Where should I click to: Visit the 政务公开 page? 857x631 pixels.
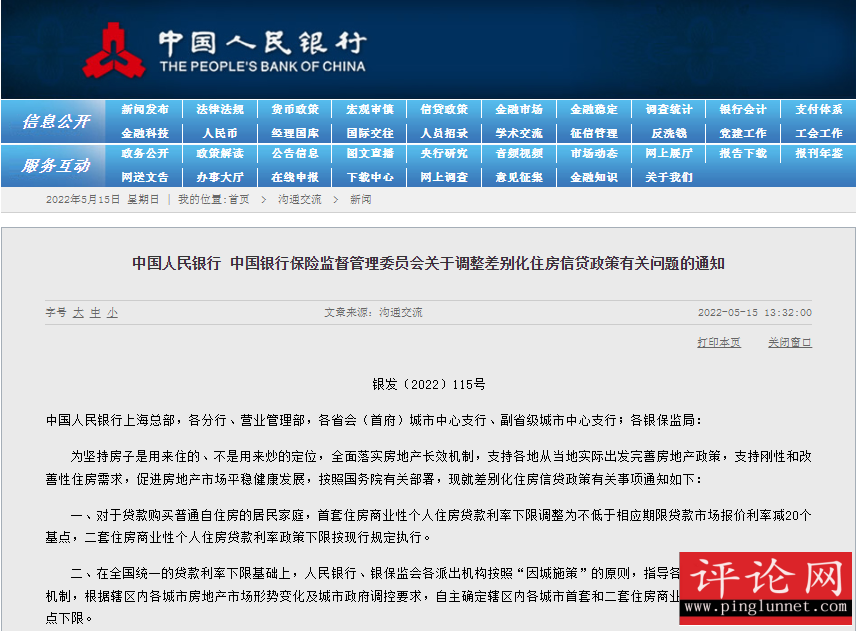(x=145, y=154)
